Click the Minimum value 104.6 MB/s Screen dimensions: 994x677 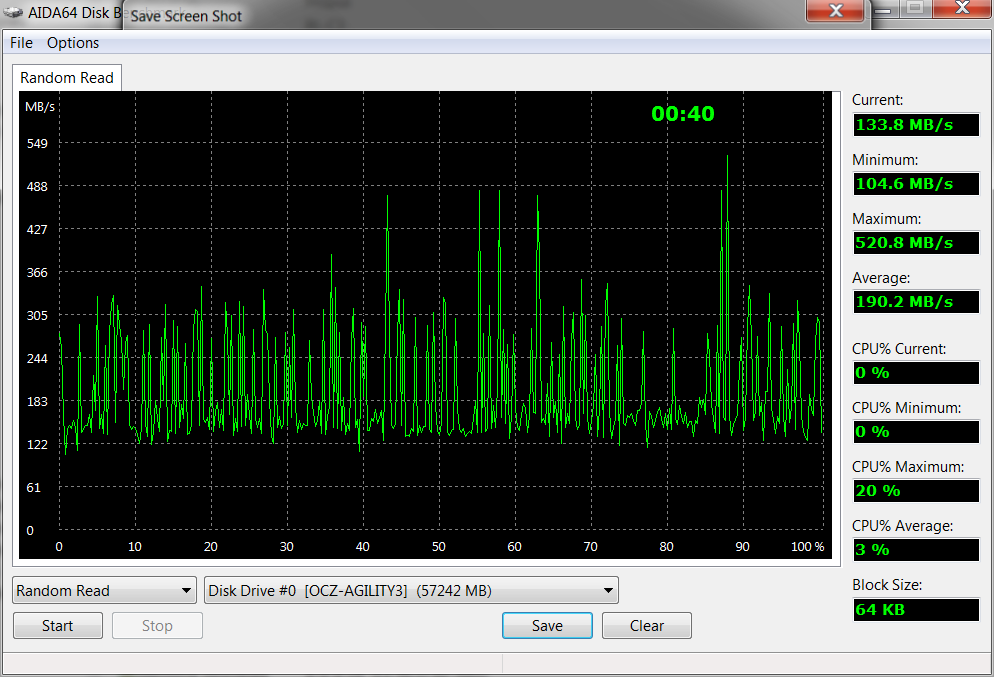916,184
